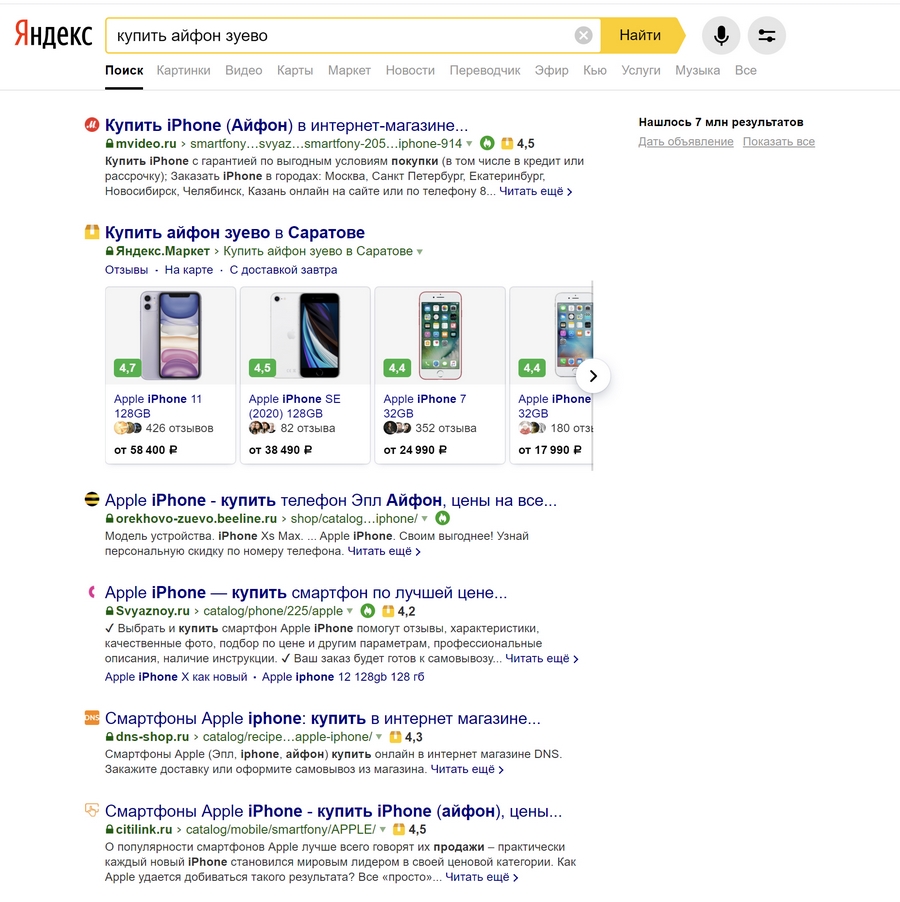Open the Отзывы sublink under Яндекс.Маркет
This screenshot has width=900, height=902.
coord(127,270)
